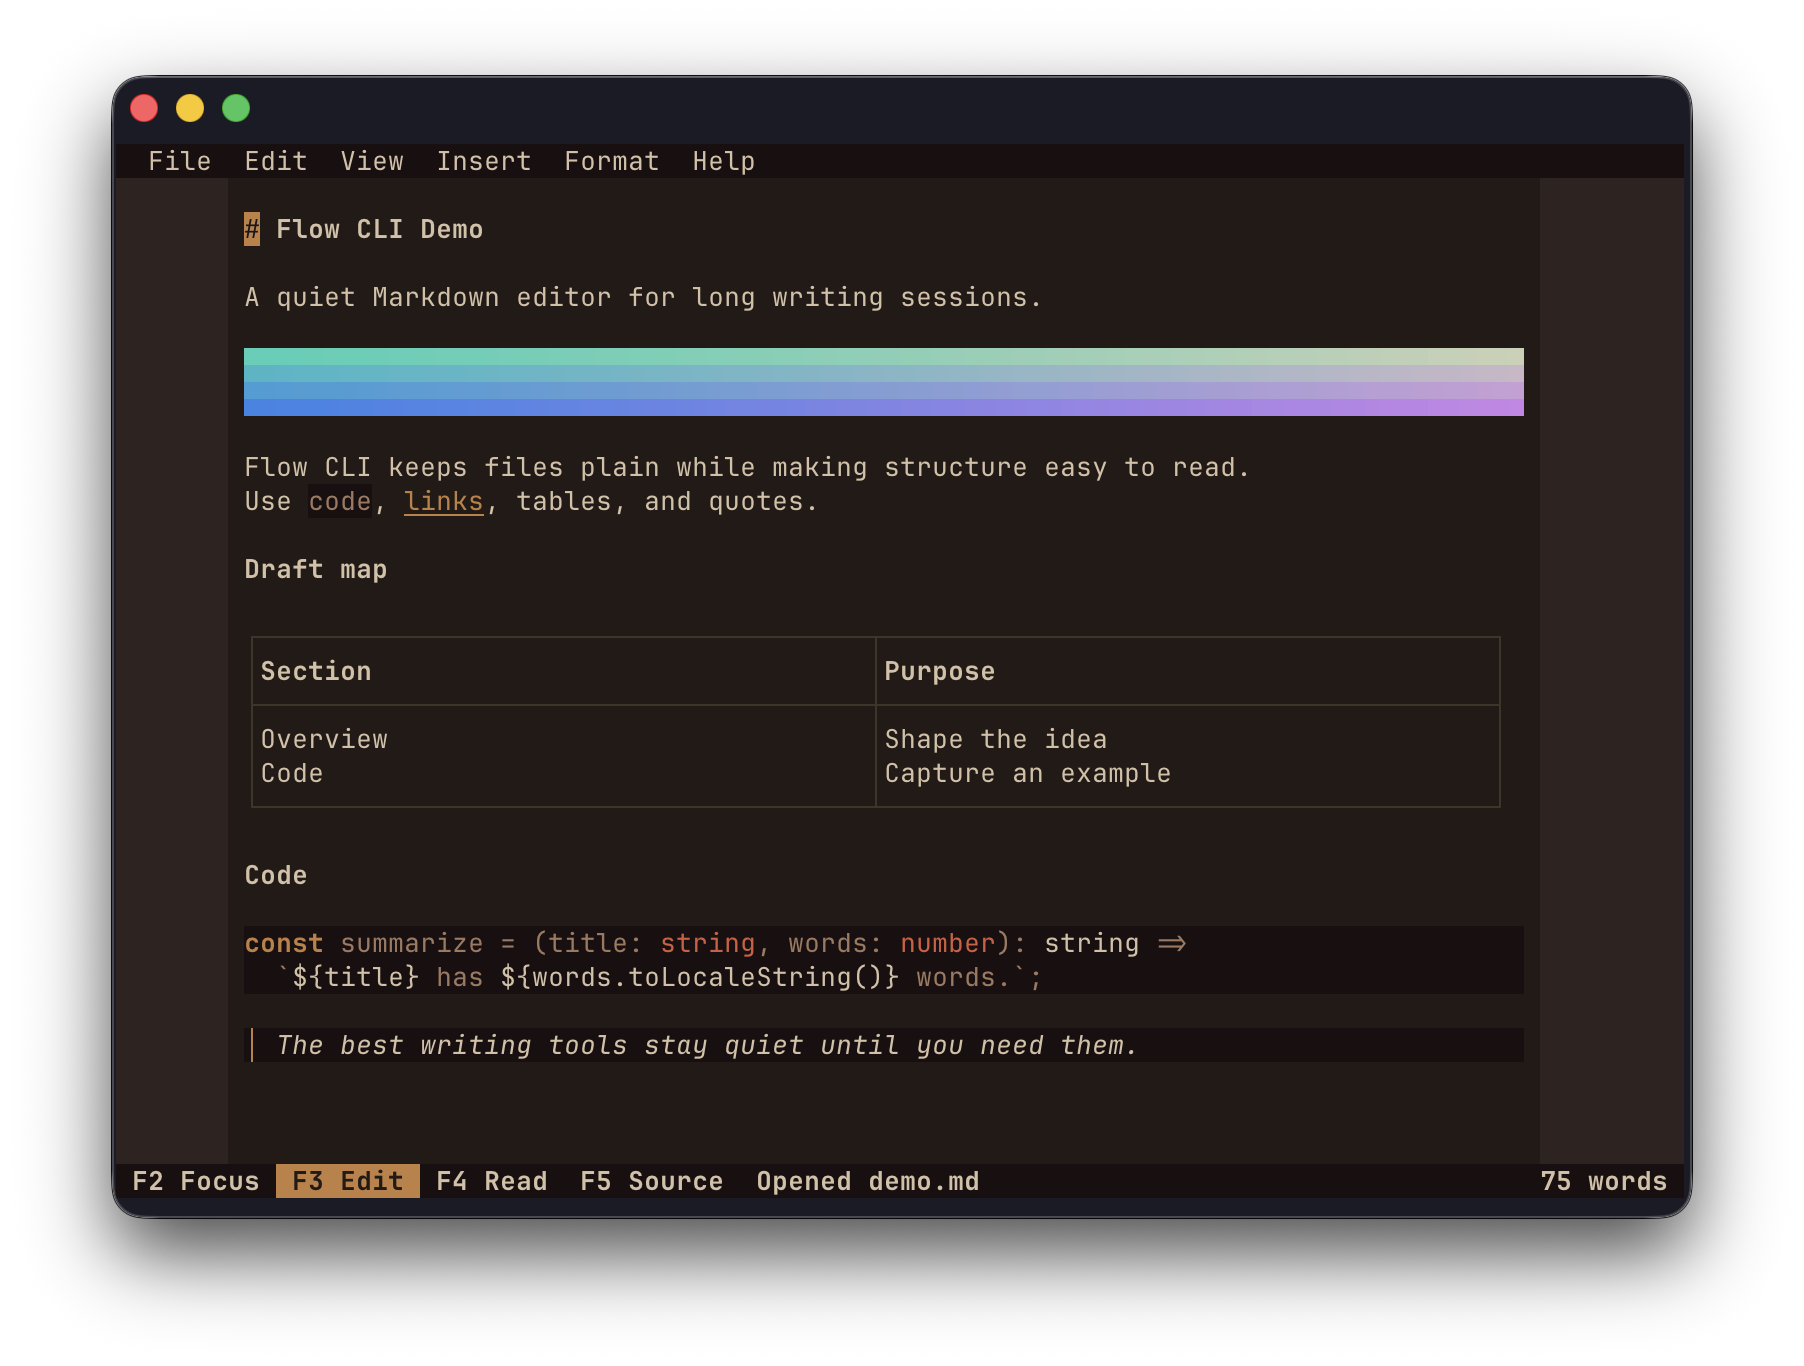Maximize the window with green button
This screenshot has width=1804, height=1366.
point(236,108)
